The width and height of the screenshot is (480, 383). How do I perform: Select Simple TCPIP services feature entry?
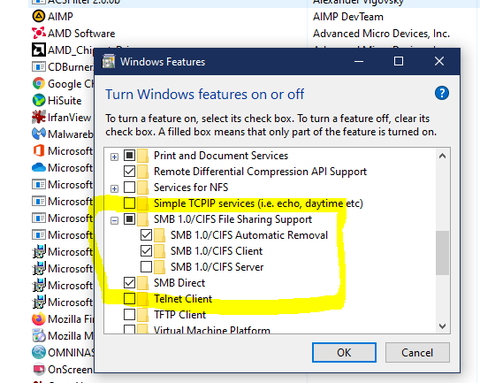click(x=258, y=203)
